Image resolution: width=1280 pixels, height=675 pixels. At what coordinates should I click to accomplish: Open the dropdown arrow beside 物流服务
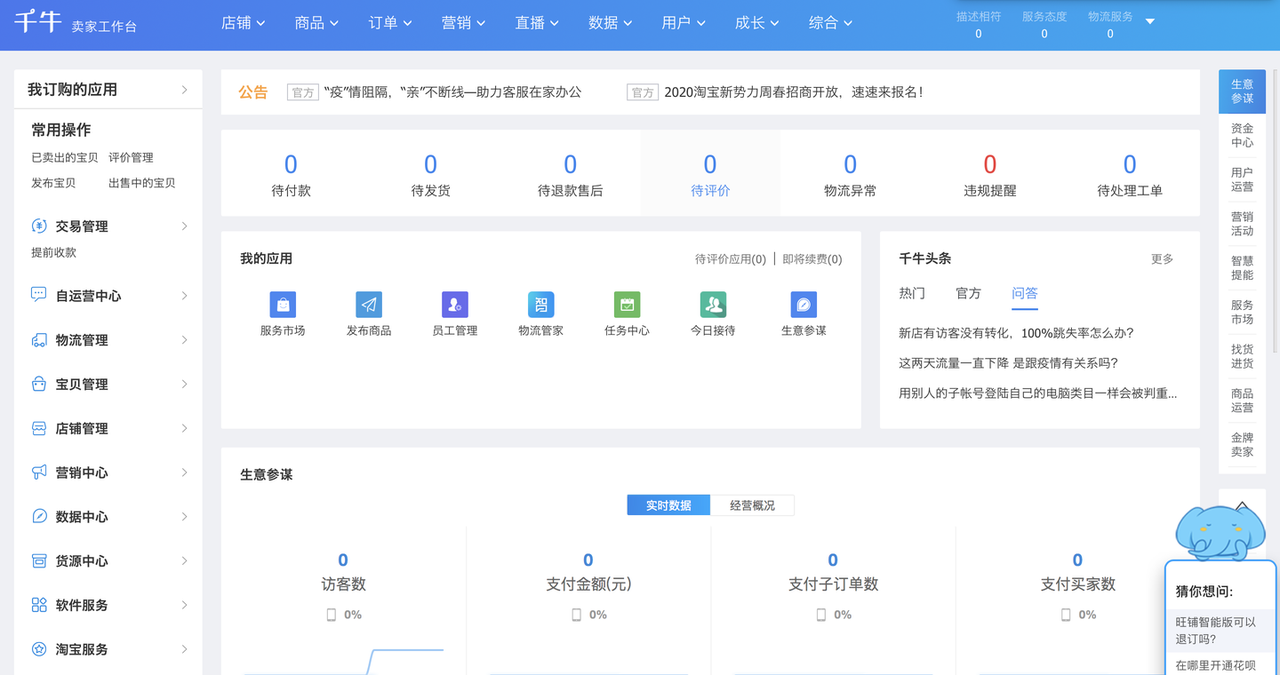coord(1150,21)
